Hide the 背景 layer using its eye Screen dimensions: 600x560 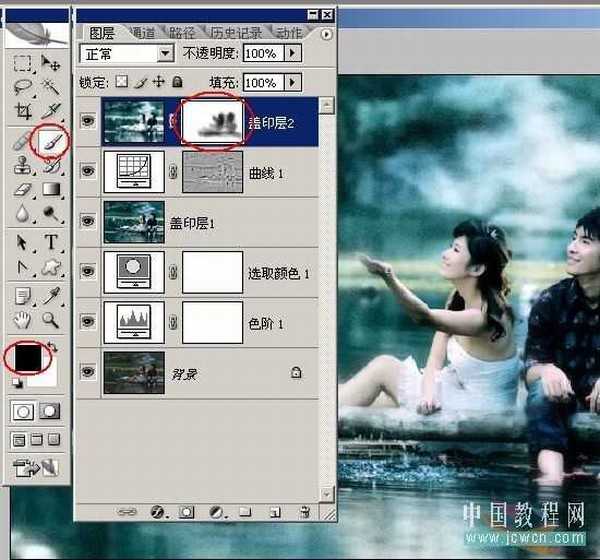pos(89,372)
